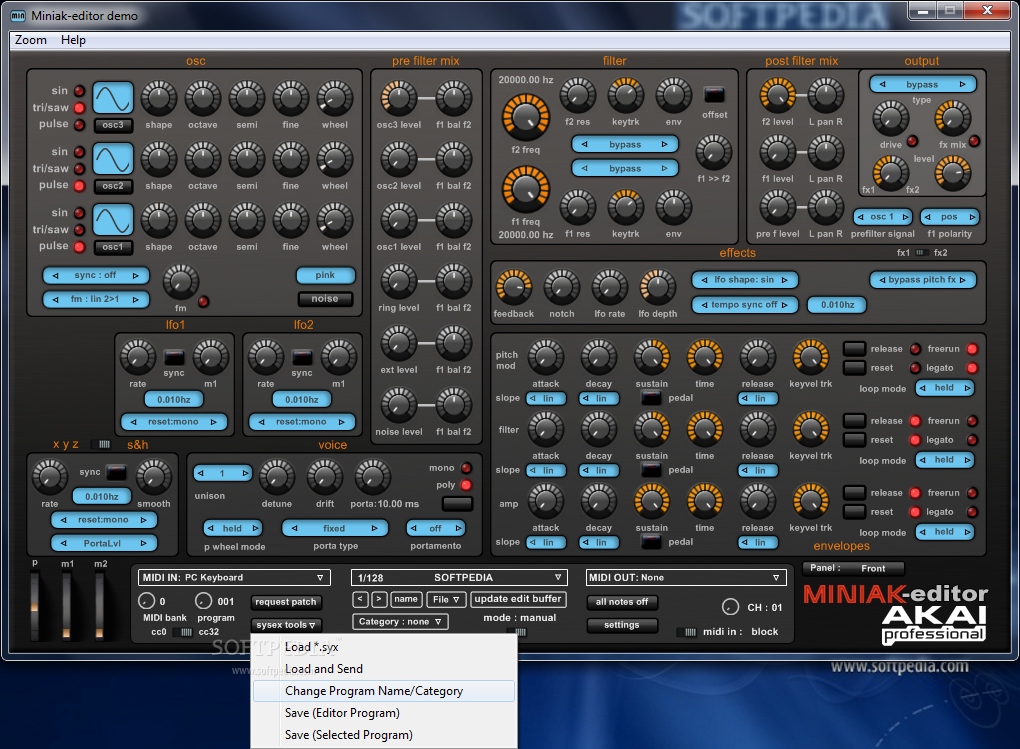This screenshot has height=749, width=1020.
Task: Open the MIDI OUT None dropdown
Action: click(x=686, y=578)
